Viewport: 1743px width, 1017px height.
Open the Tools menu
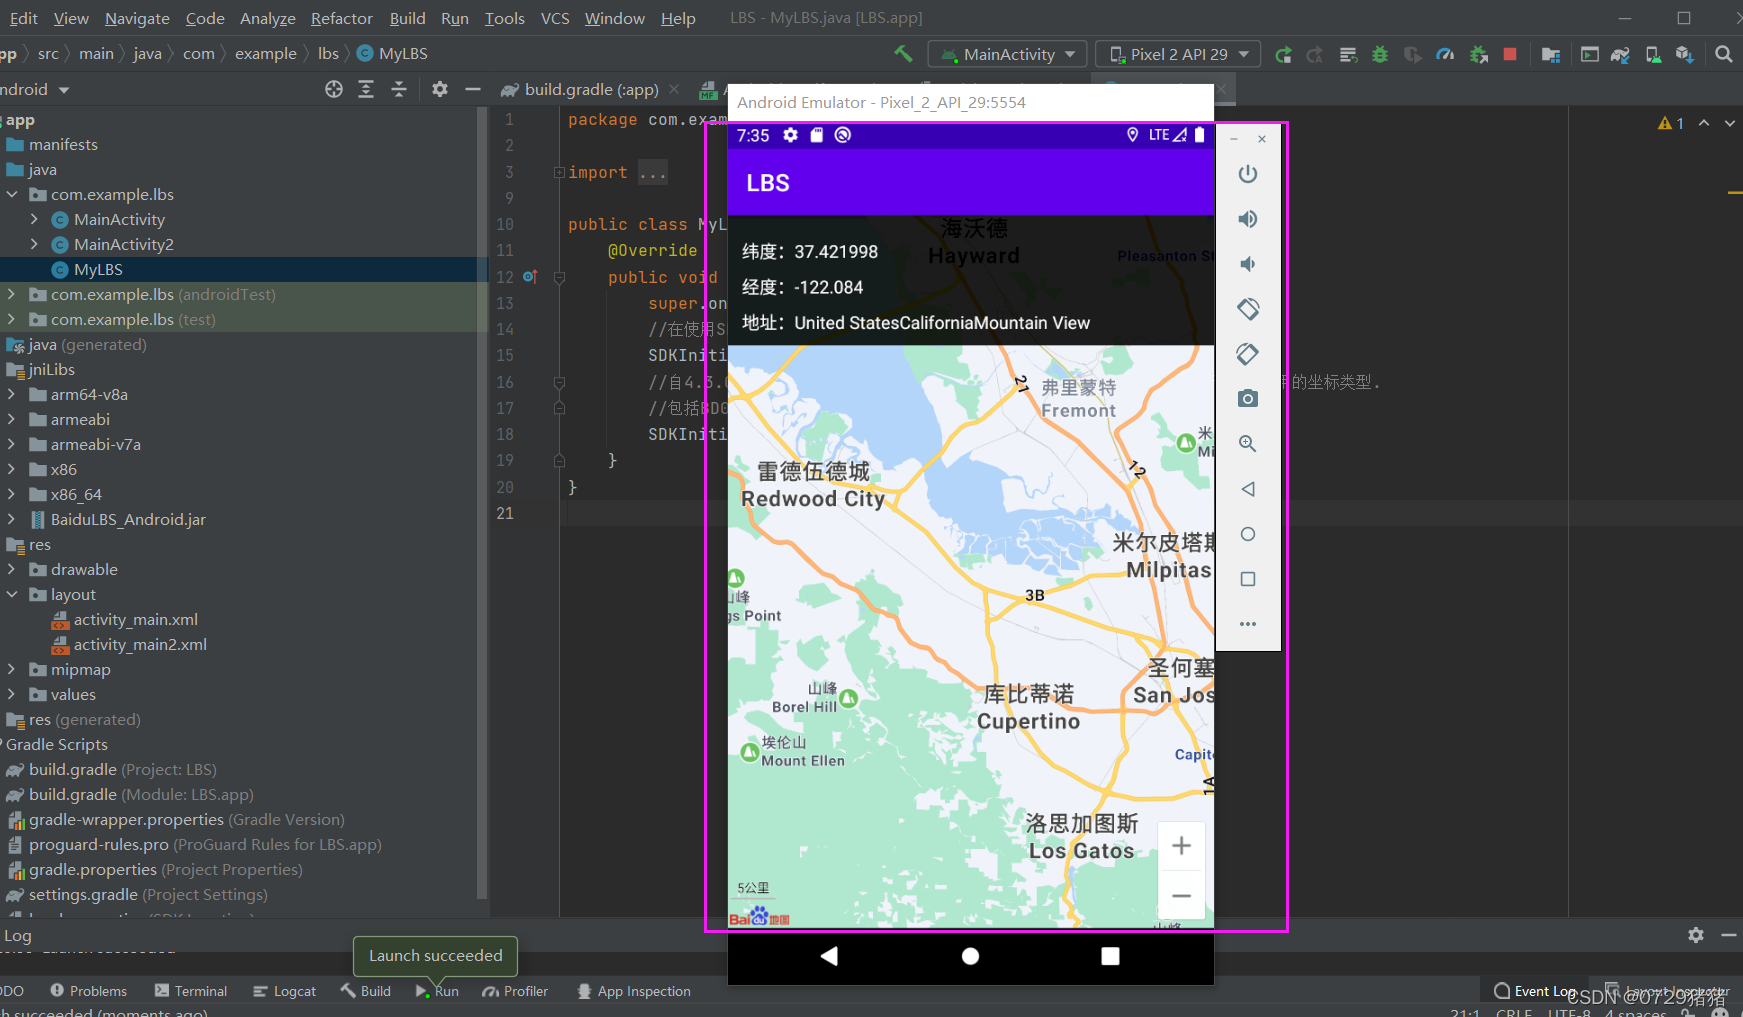click(505, 18)
